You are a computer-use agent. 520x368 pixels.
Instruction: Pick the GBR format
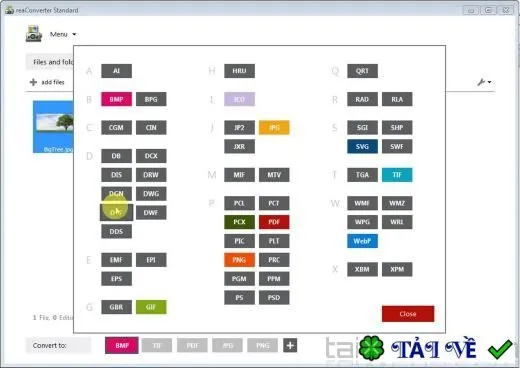point(116,307)
